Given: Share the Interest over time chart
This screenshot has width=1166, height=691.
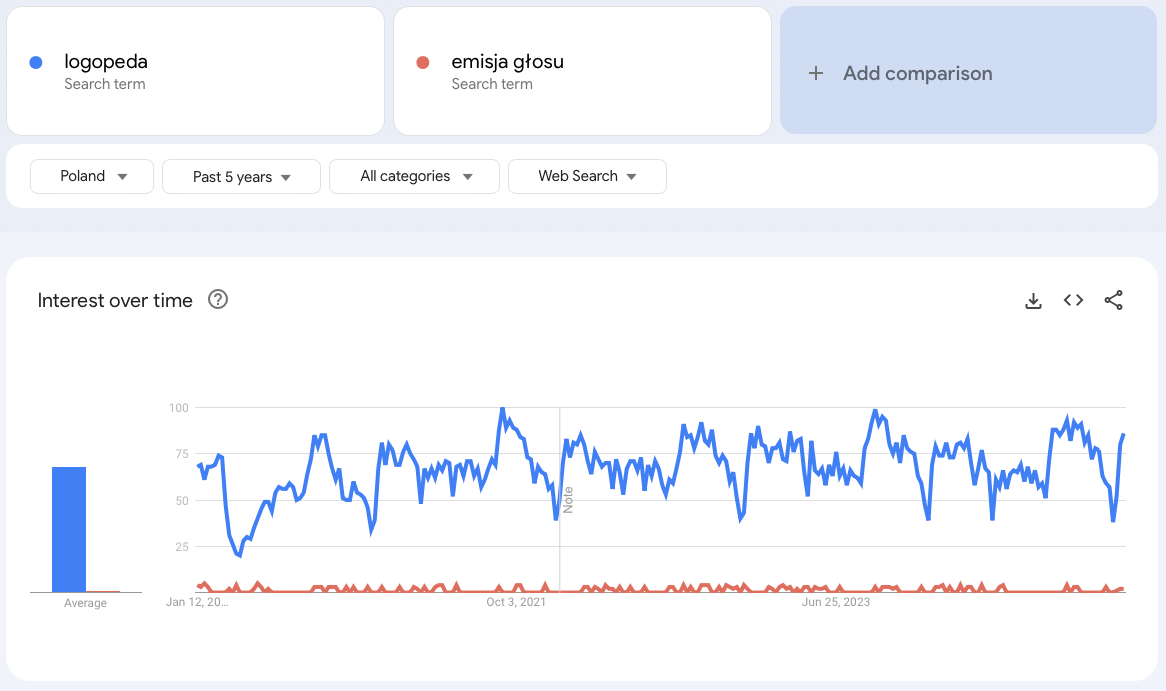Looking at the screenshot, I should [x=1113, y=300].
